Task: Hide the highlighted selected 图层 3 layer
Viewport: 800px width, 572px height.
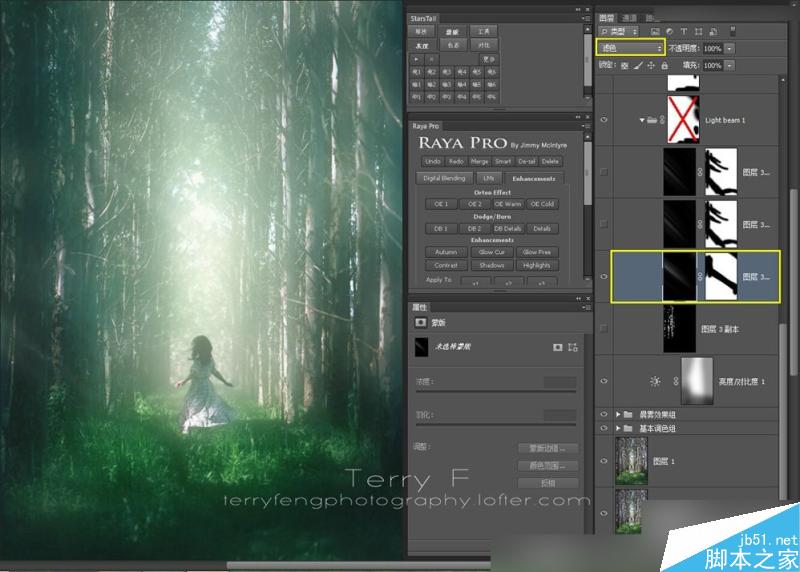Action: [x=604, y=276]
